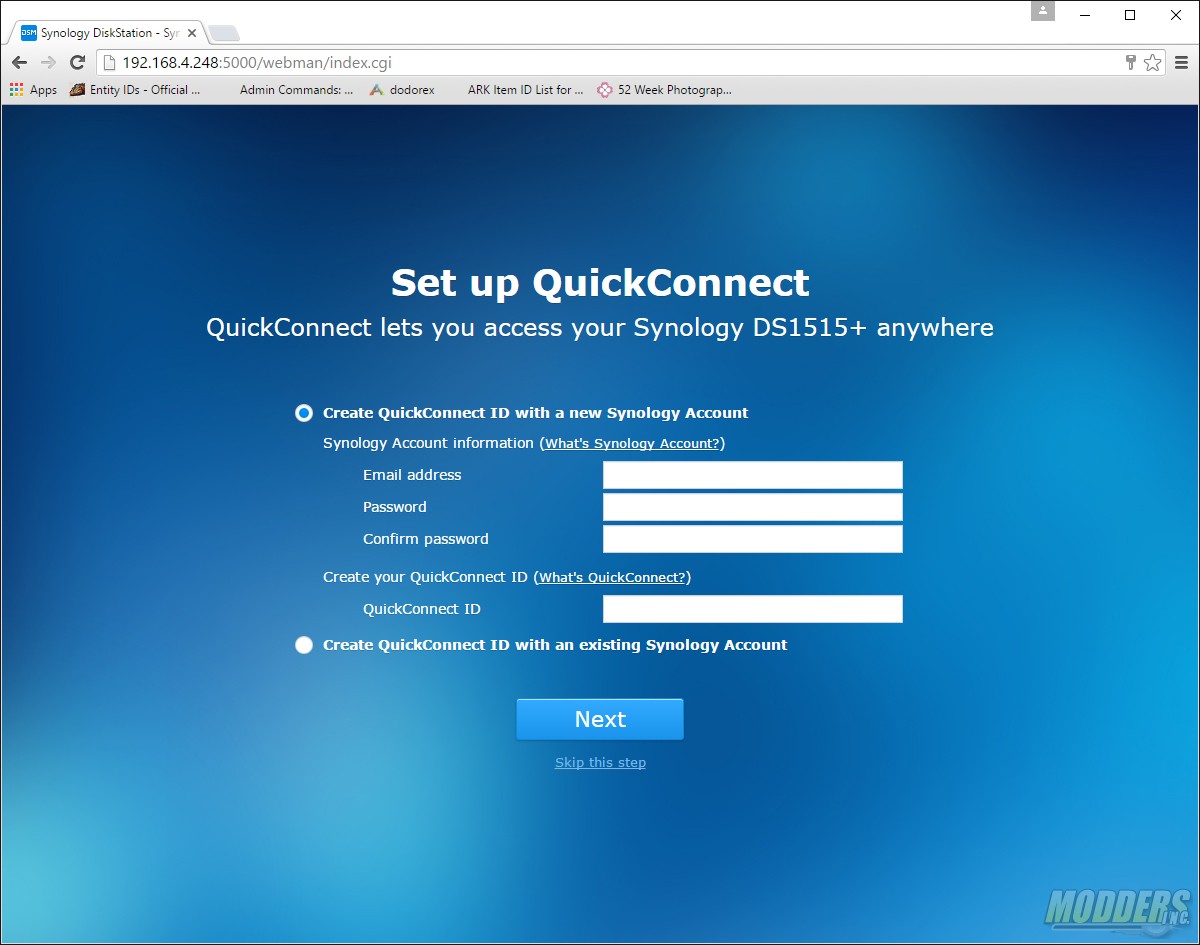
Task: Reload the page with the refresh icon
Action: point(77,62)
